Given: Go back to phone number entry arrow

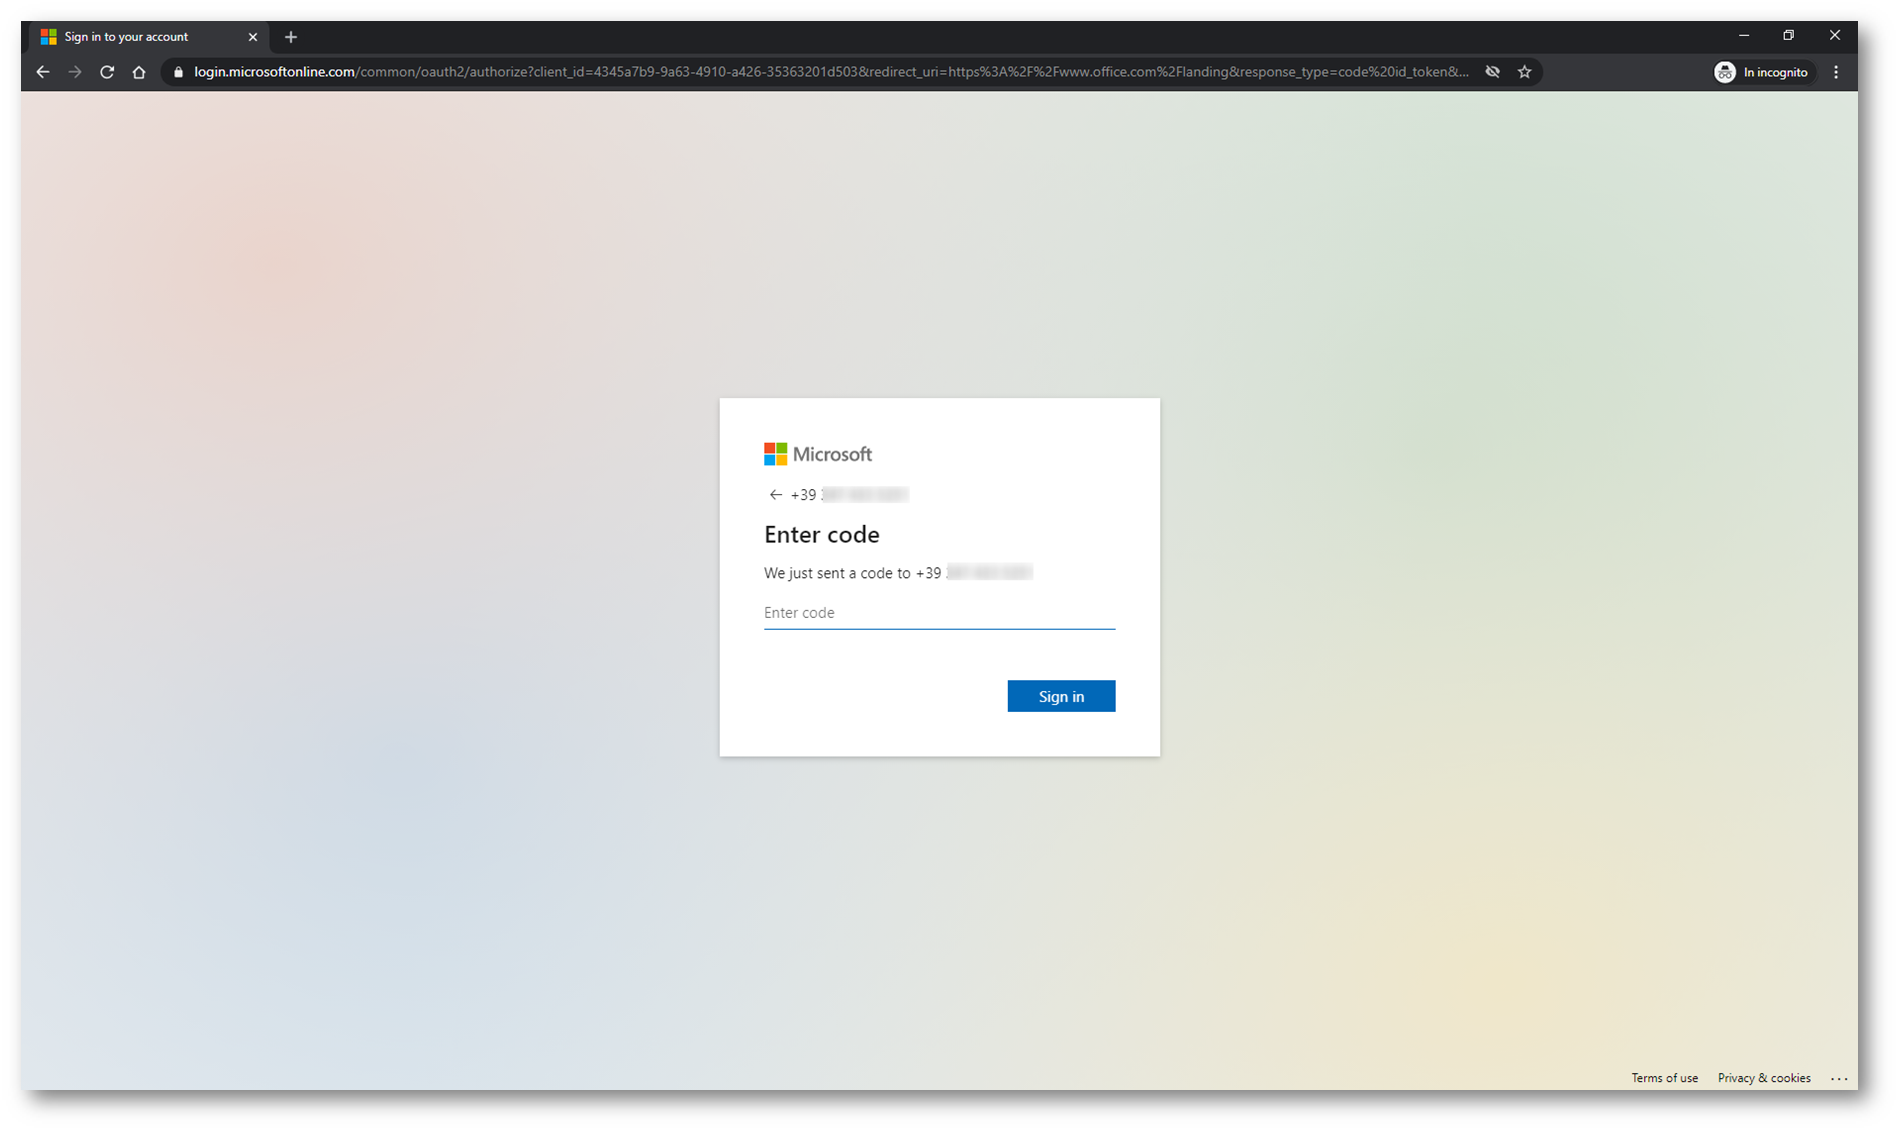Looking at the screenshot, I should [775, 495].
